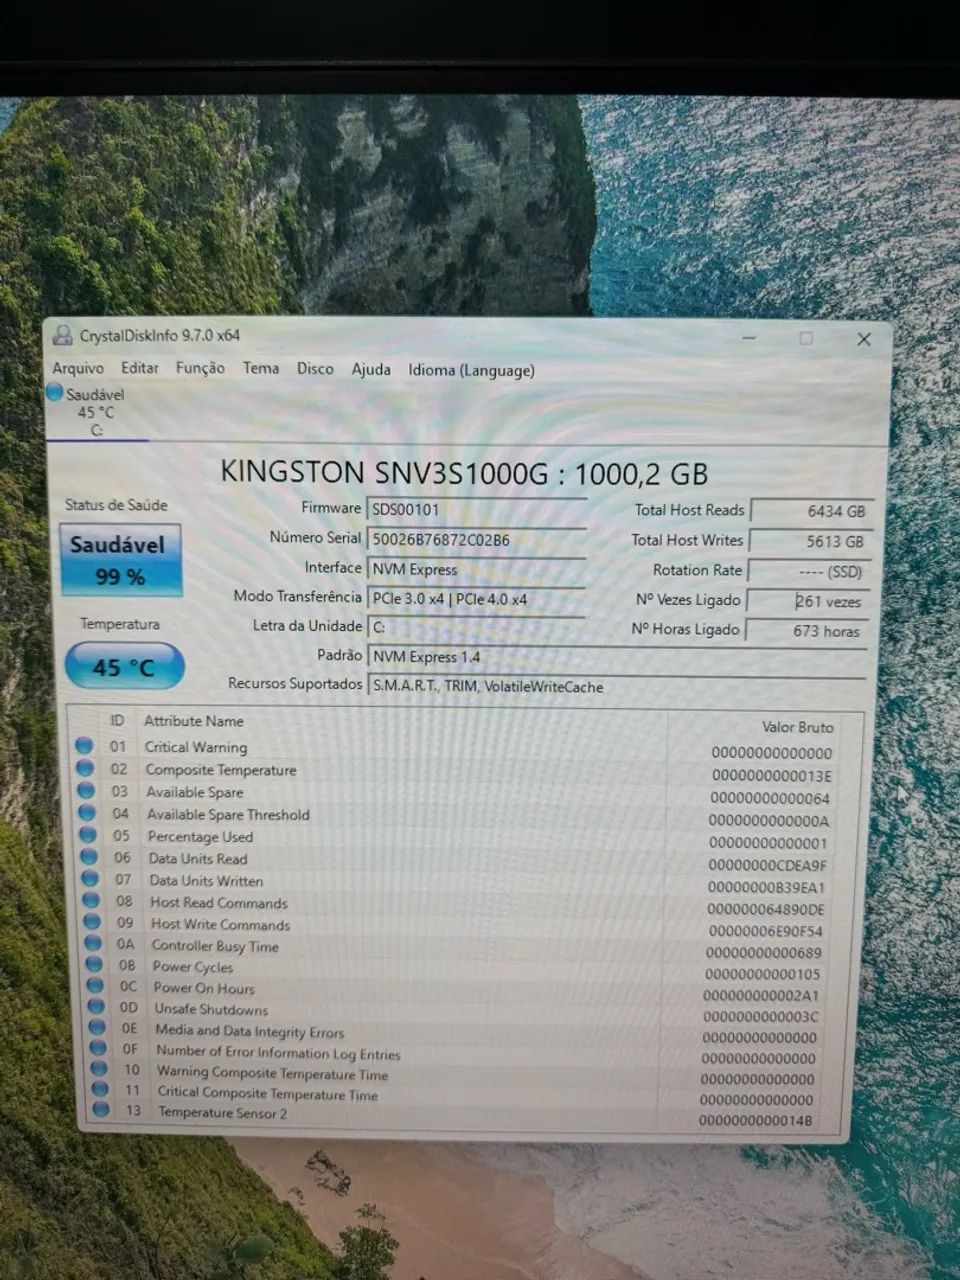Click the status orb for Data Units Written

(x=90, y=879)
